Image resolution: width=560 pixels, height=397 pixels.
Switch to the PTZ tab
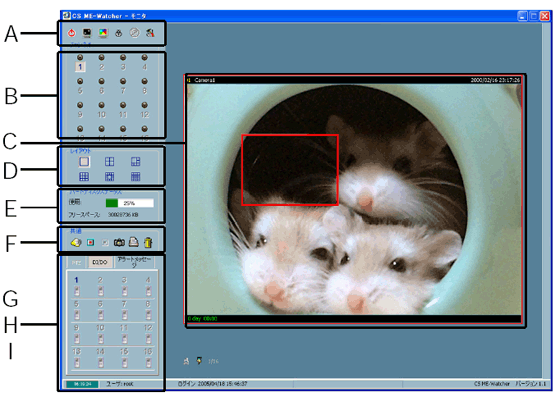click(x=76, y=262)
